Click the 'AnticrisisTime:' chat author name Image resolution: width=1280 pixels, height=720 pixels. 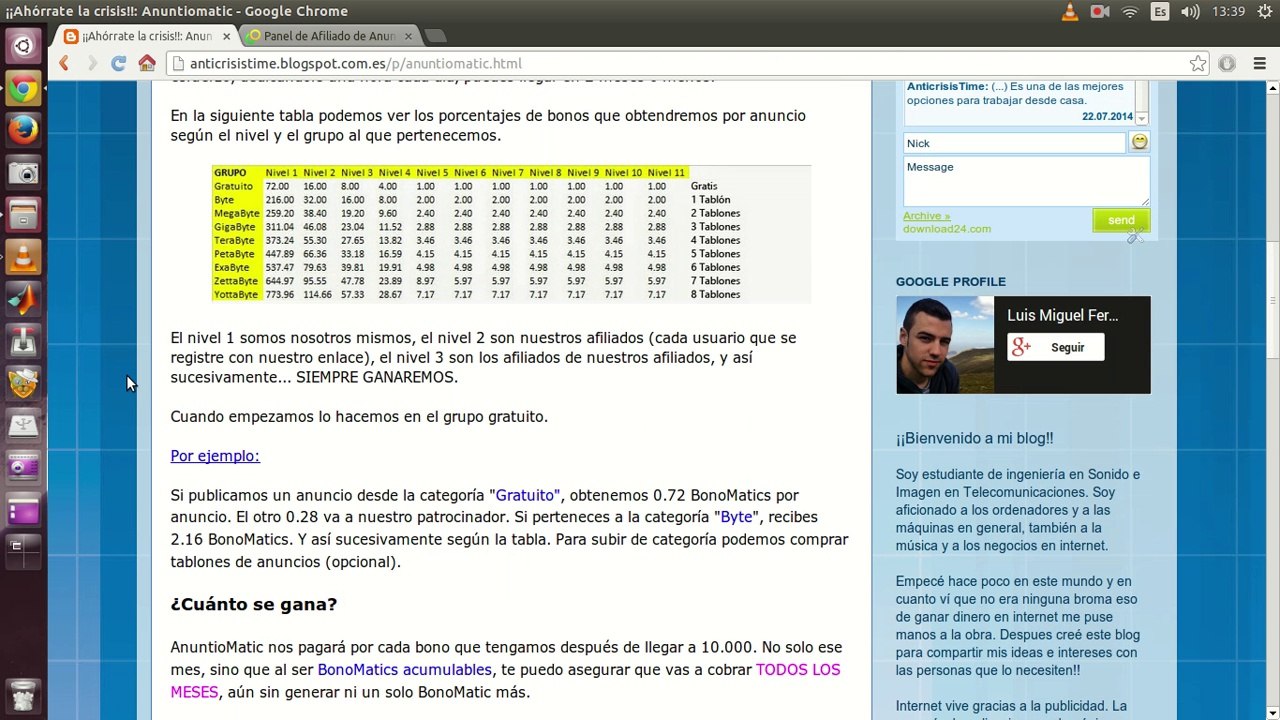pyautogui.click(x=947, y=87)
